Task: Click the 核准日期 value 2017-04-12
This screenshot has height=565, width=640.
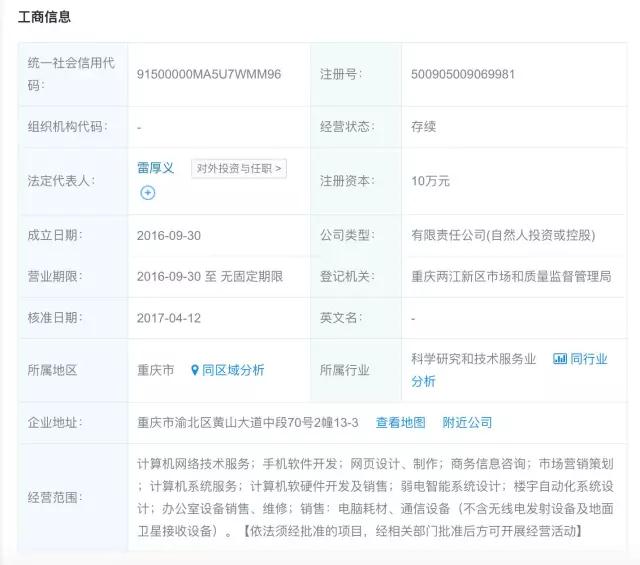Action: coord(169,318)
